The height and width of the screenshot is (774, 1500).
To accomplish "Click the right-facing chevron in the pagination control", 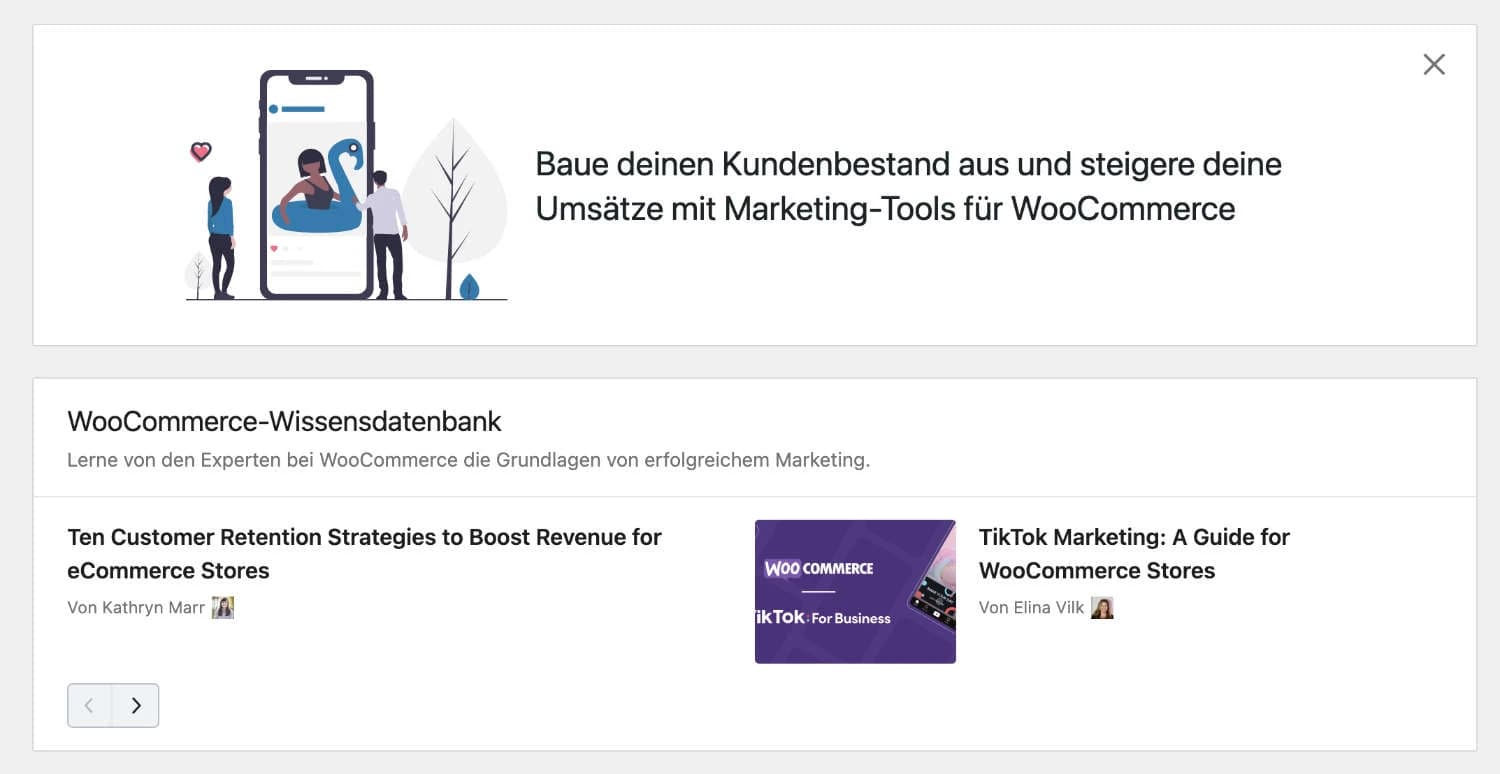I will click(137, 705).
